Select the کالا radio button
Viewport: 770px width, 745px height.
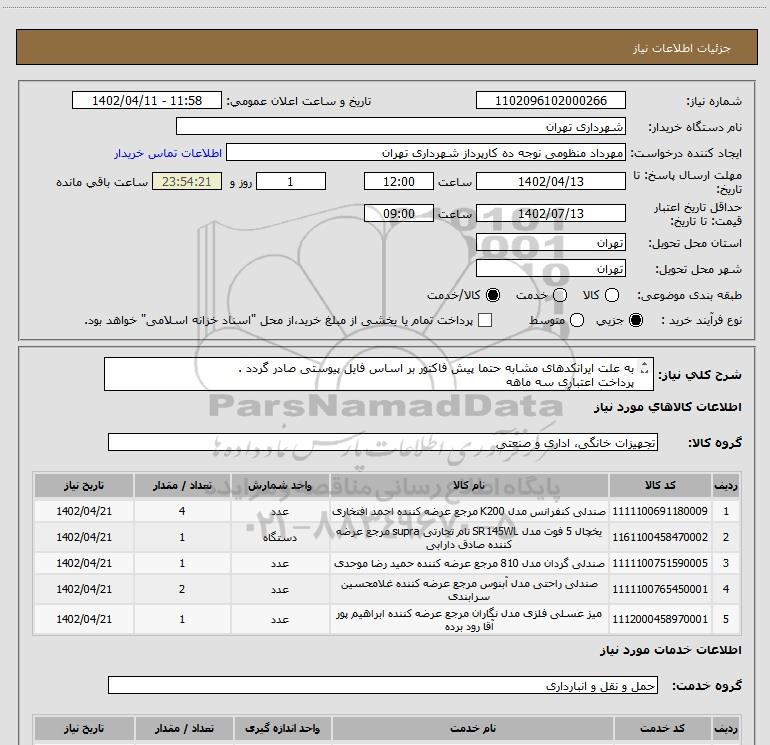tap(612, 295)
